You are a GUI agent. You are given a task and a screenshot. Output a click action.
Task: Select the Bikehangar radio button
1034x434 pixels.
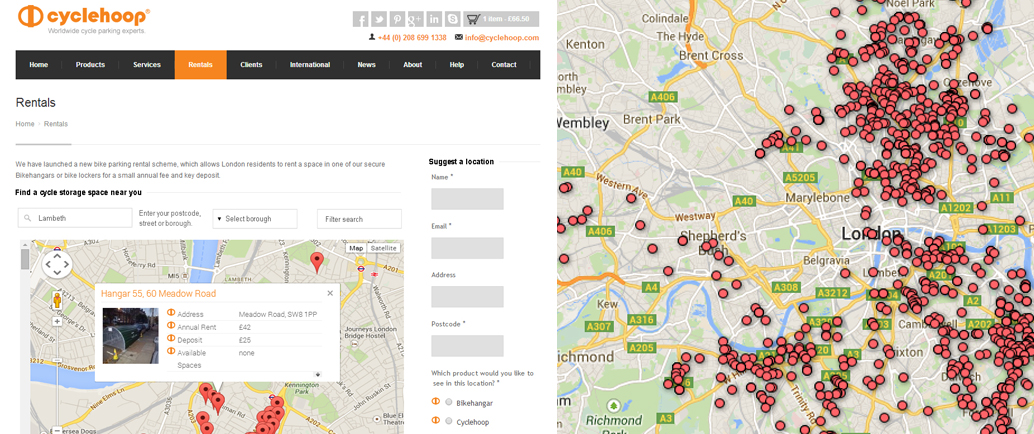click(x=449, y=402)
